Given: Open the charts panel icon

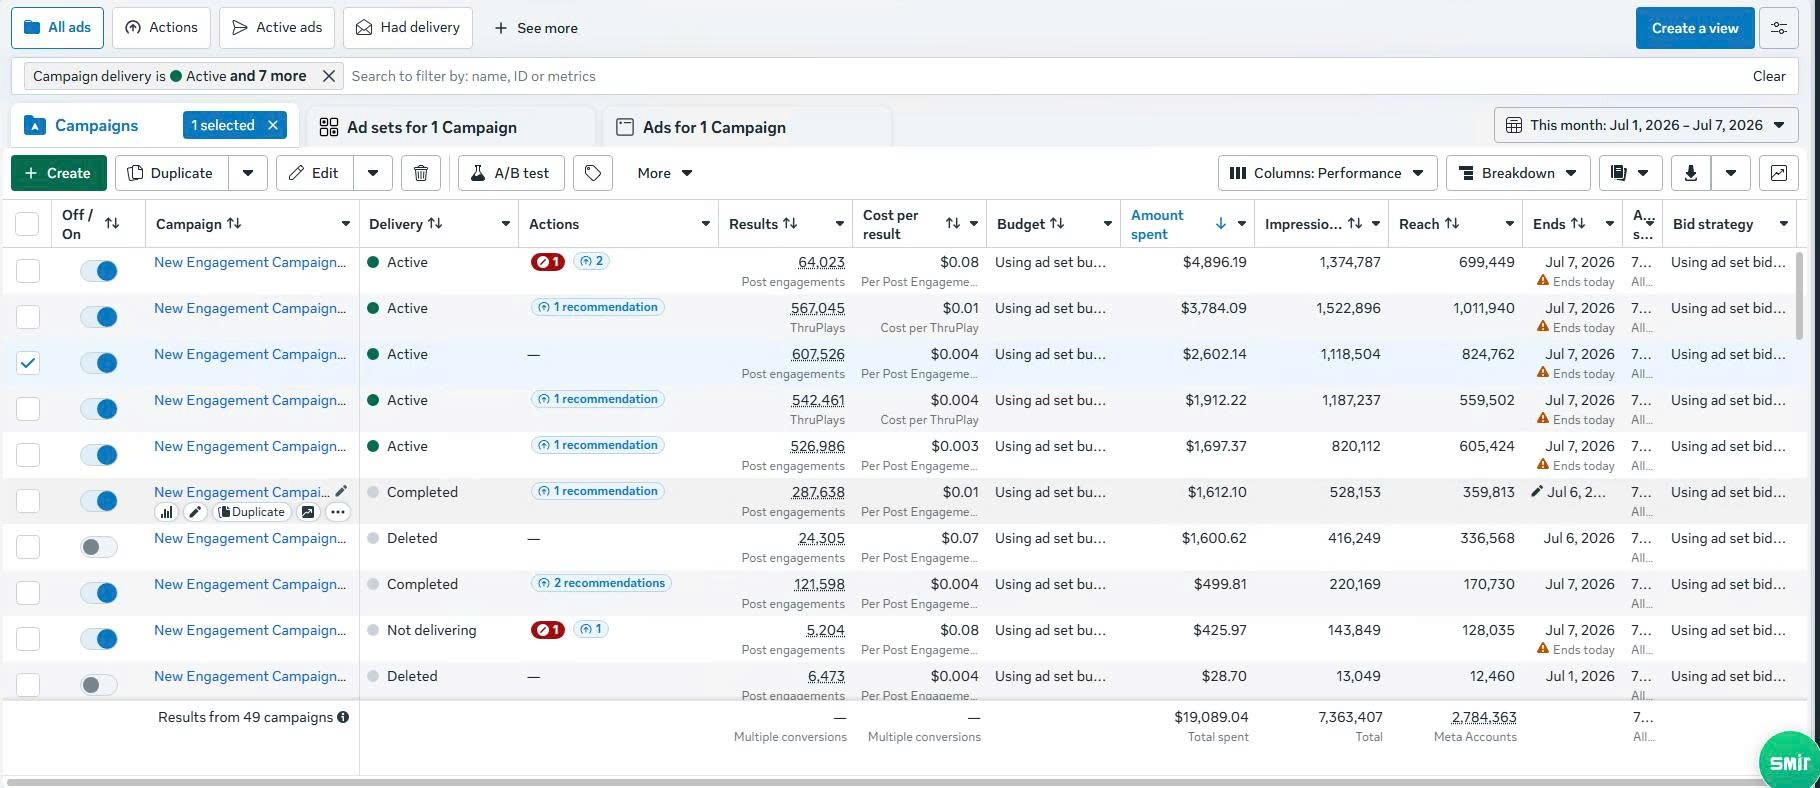Looking at the screenshot, I should coord(1778,173).
